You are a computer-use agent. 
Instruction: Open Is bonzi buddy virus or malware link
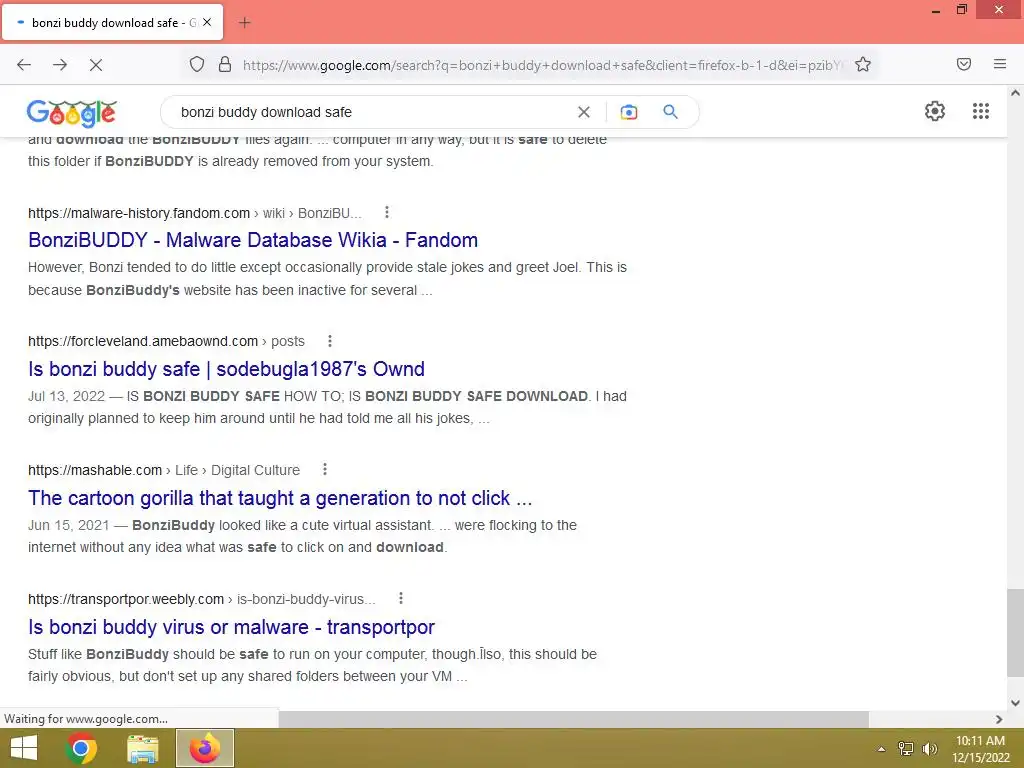pos(231,627)
